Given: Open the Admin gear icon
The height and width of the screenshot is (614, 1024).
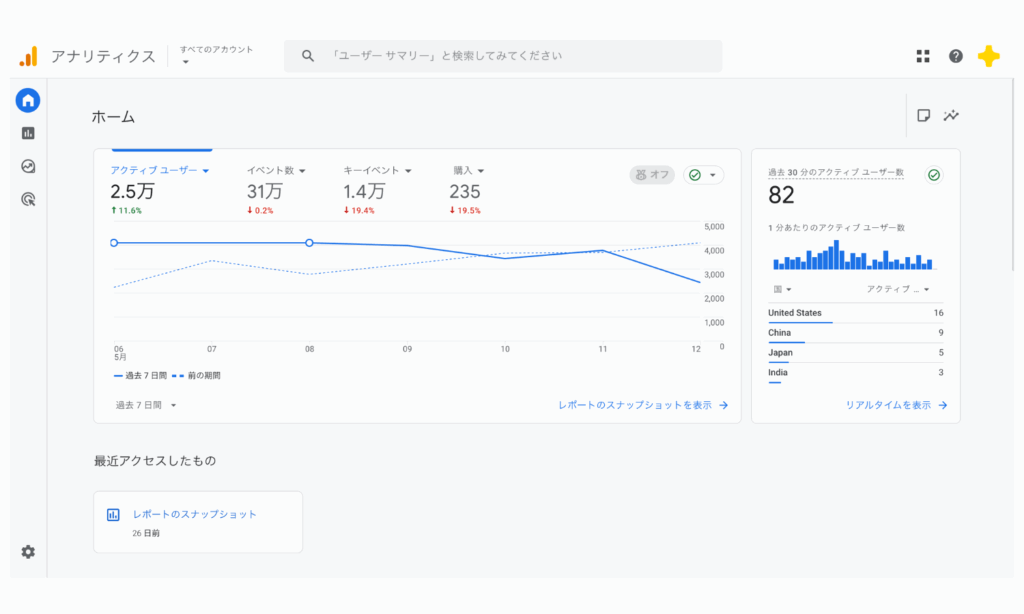Looking at the screenshot, I should (28, 552).
